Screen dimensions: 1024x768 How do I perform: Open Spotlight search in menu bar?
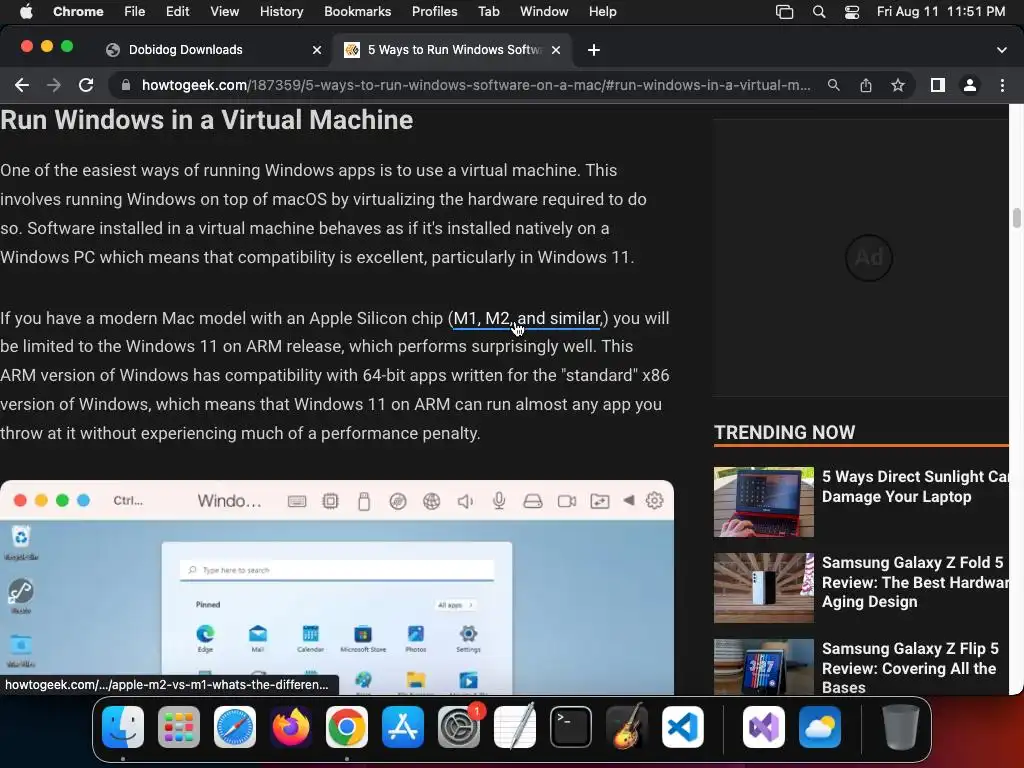[x=819, y=11]
